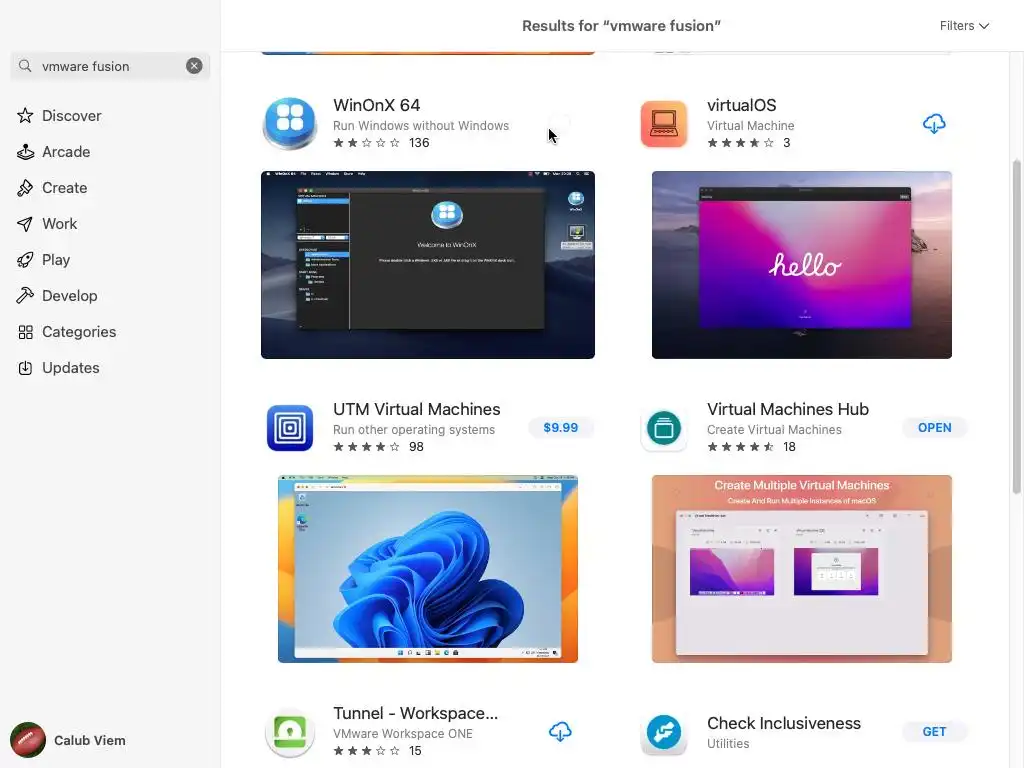This screenshot has height=768, width=1024.
Task: Click the search magnifier icon
Action: pos(25,66)
